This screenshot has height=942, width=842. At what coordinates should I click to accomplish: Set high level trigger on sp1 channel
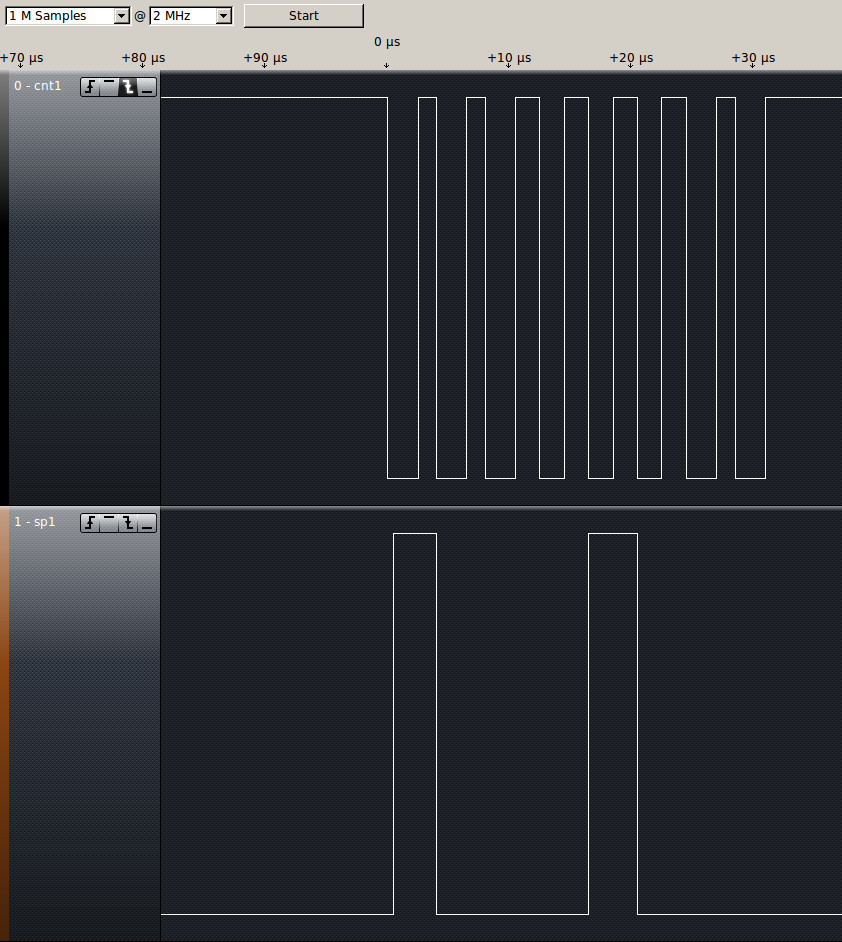click(109, 523)
